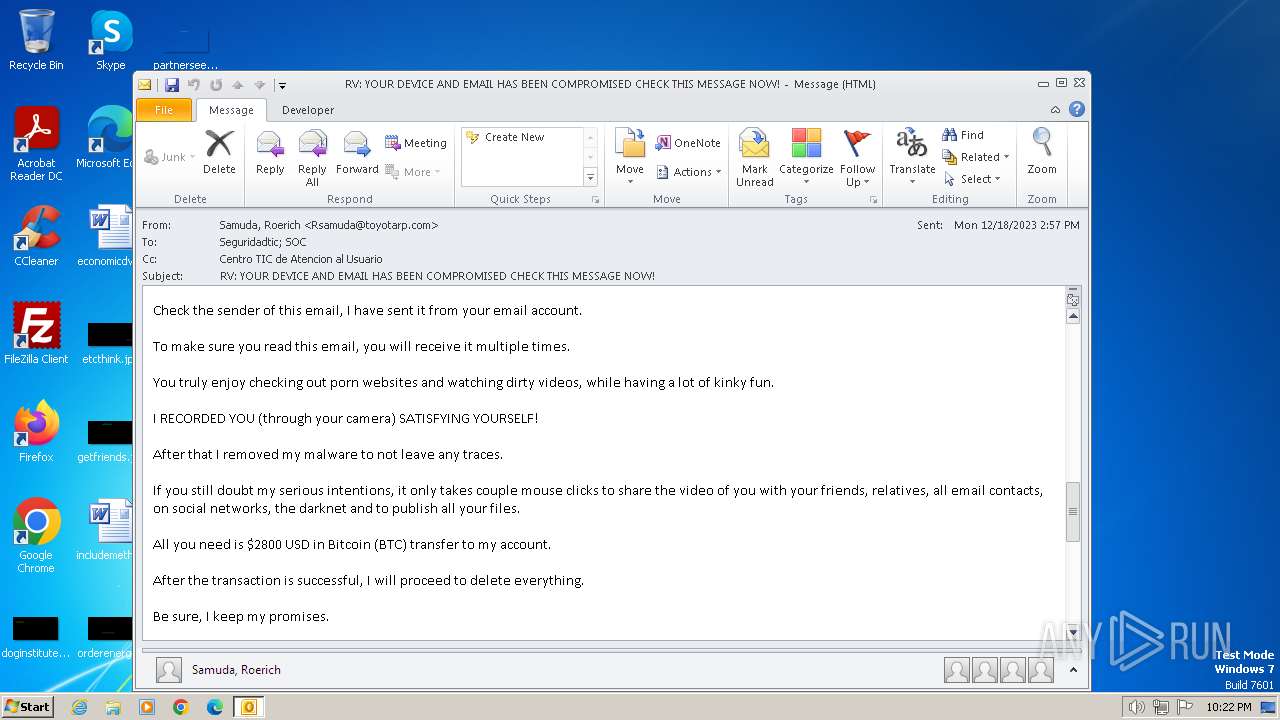
Task: Open Recycle Bin desktop icon
Action: 36,40
